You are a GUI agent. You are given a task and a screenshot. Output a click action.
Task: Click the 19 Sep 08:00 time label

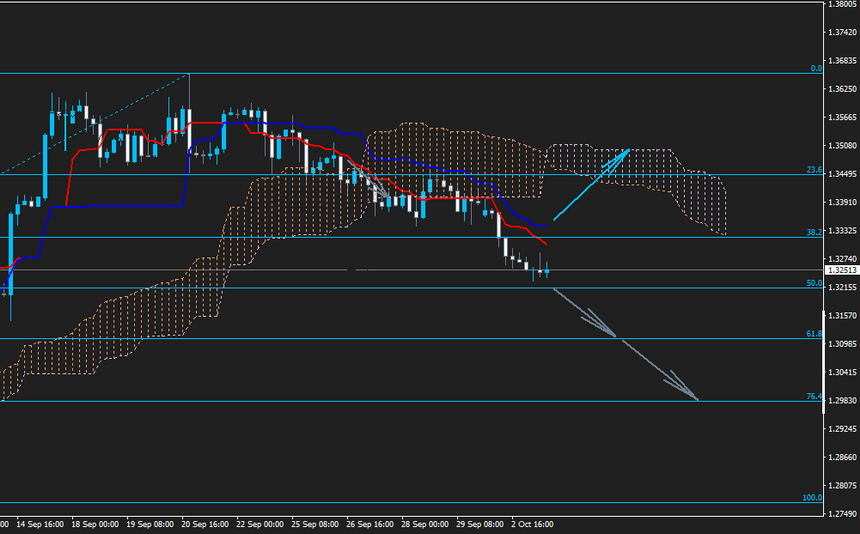tap(150, 525)
